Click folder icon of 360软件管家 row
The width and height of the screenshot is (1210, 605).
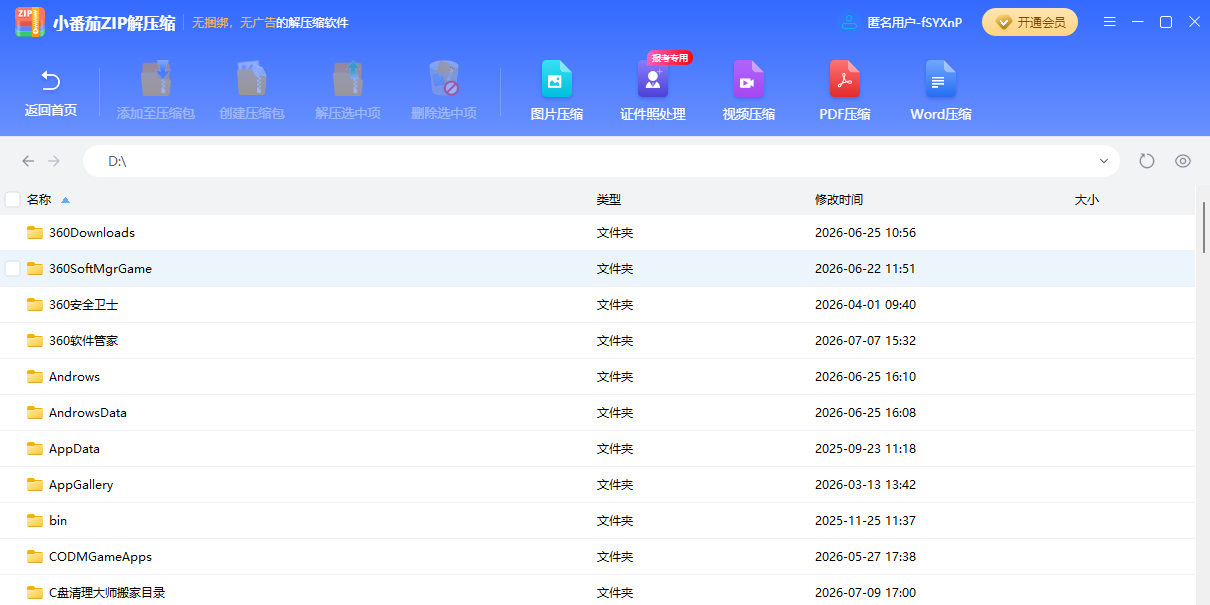35,341
